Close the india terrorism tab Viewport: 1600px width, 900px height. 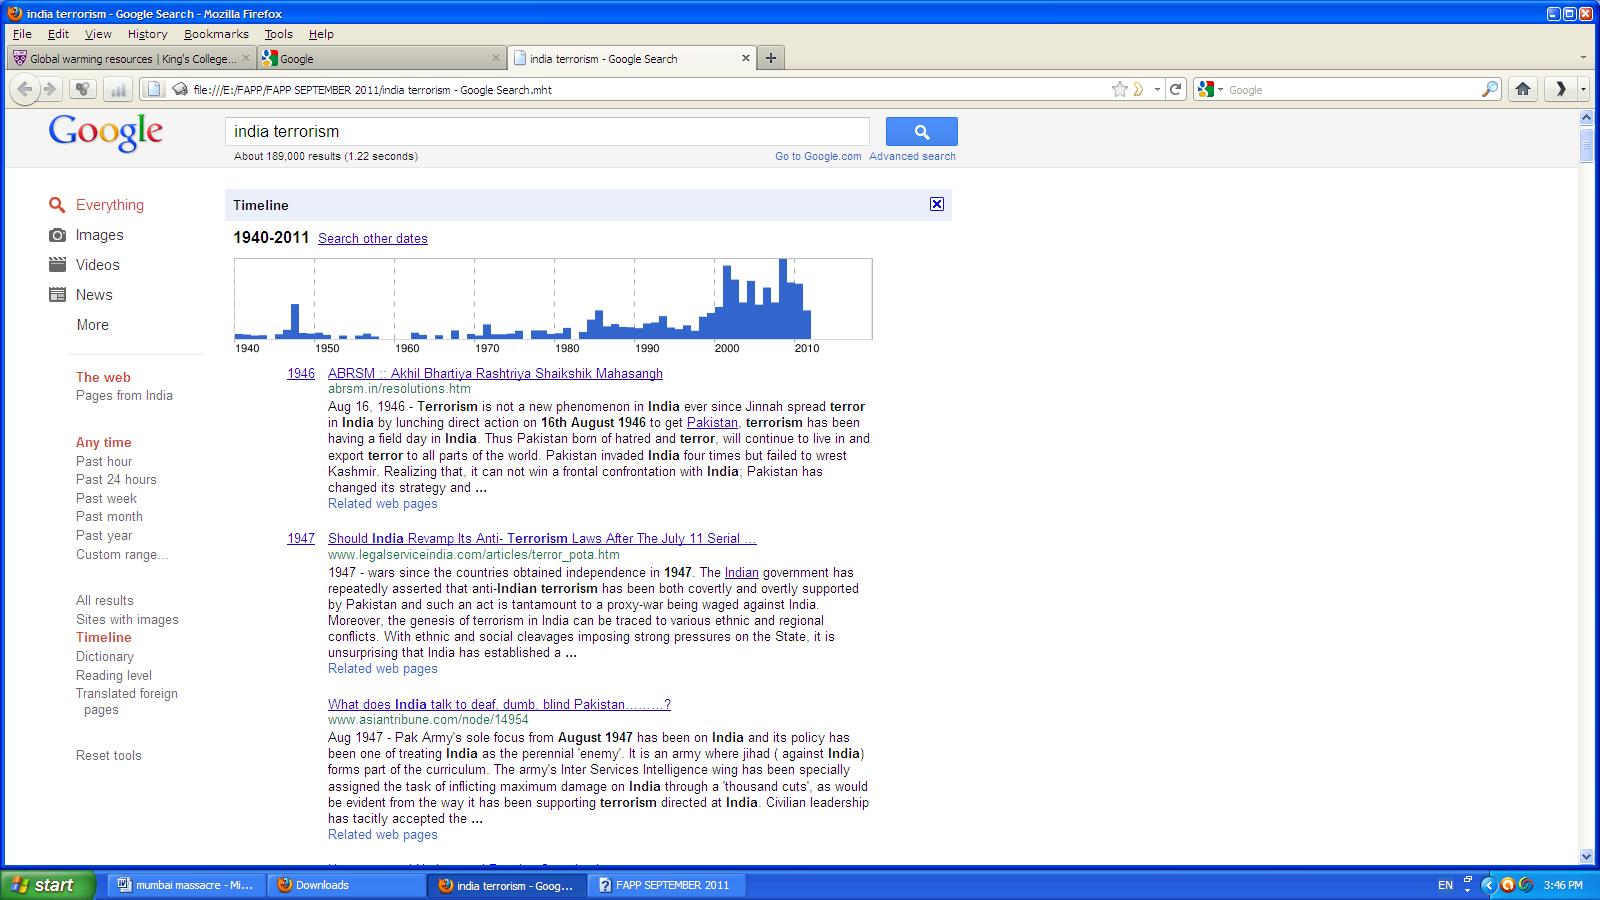coord(745,58)
